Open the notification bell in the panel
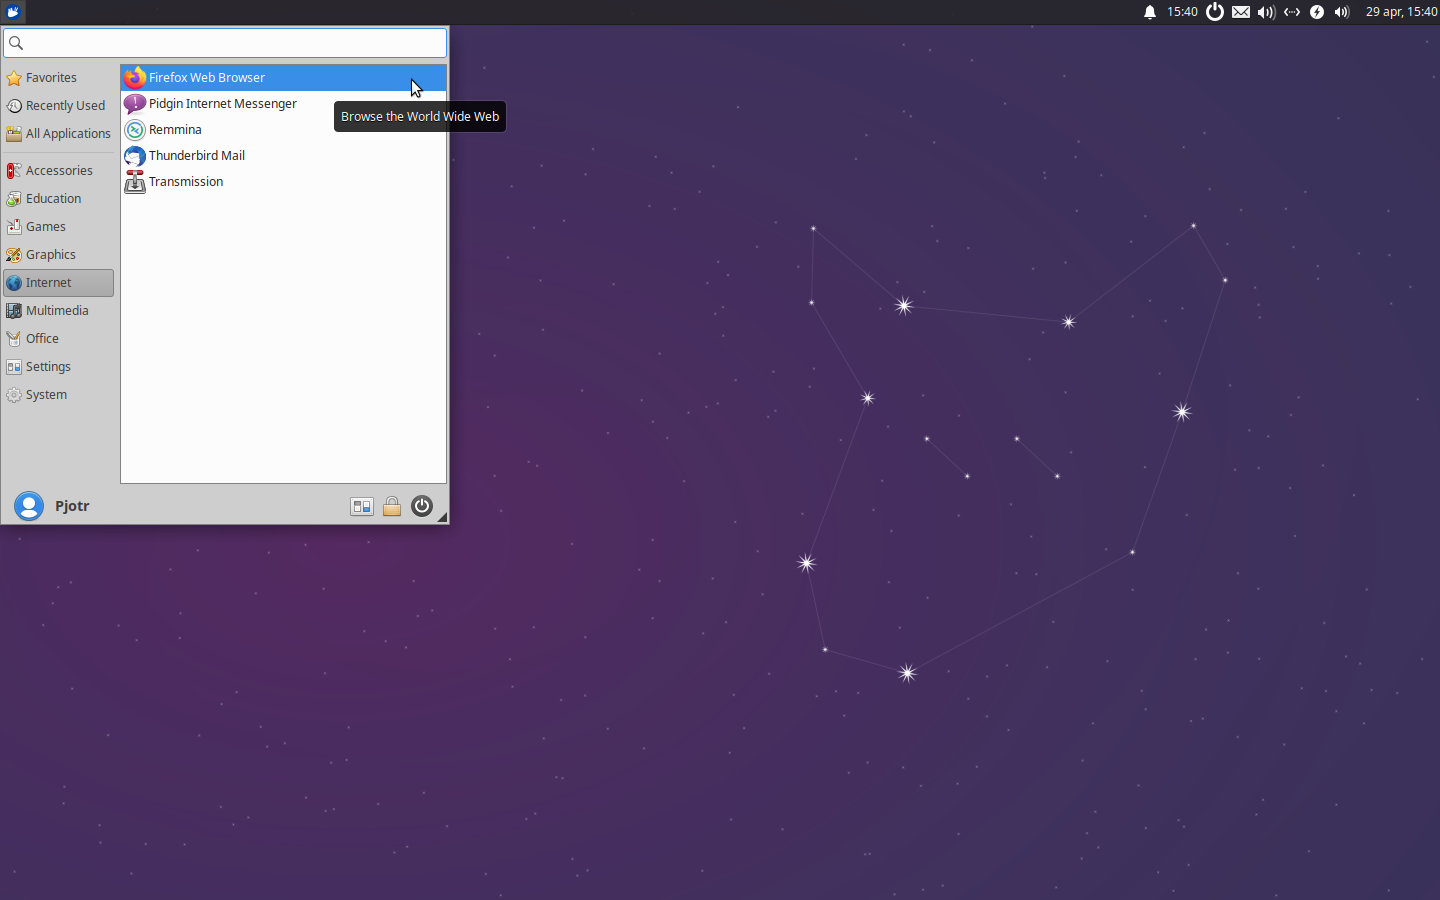The width and height of the screenshot is (1440, 900). (1148, 12)
